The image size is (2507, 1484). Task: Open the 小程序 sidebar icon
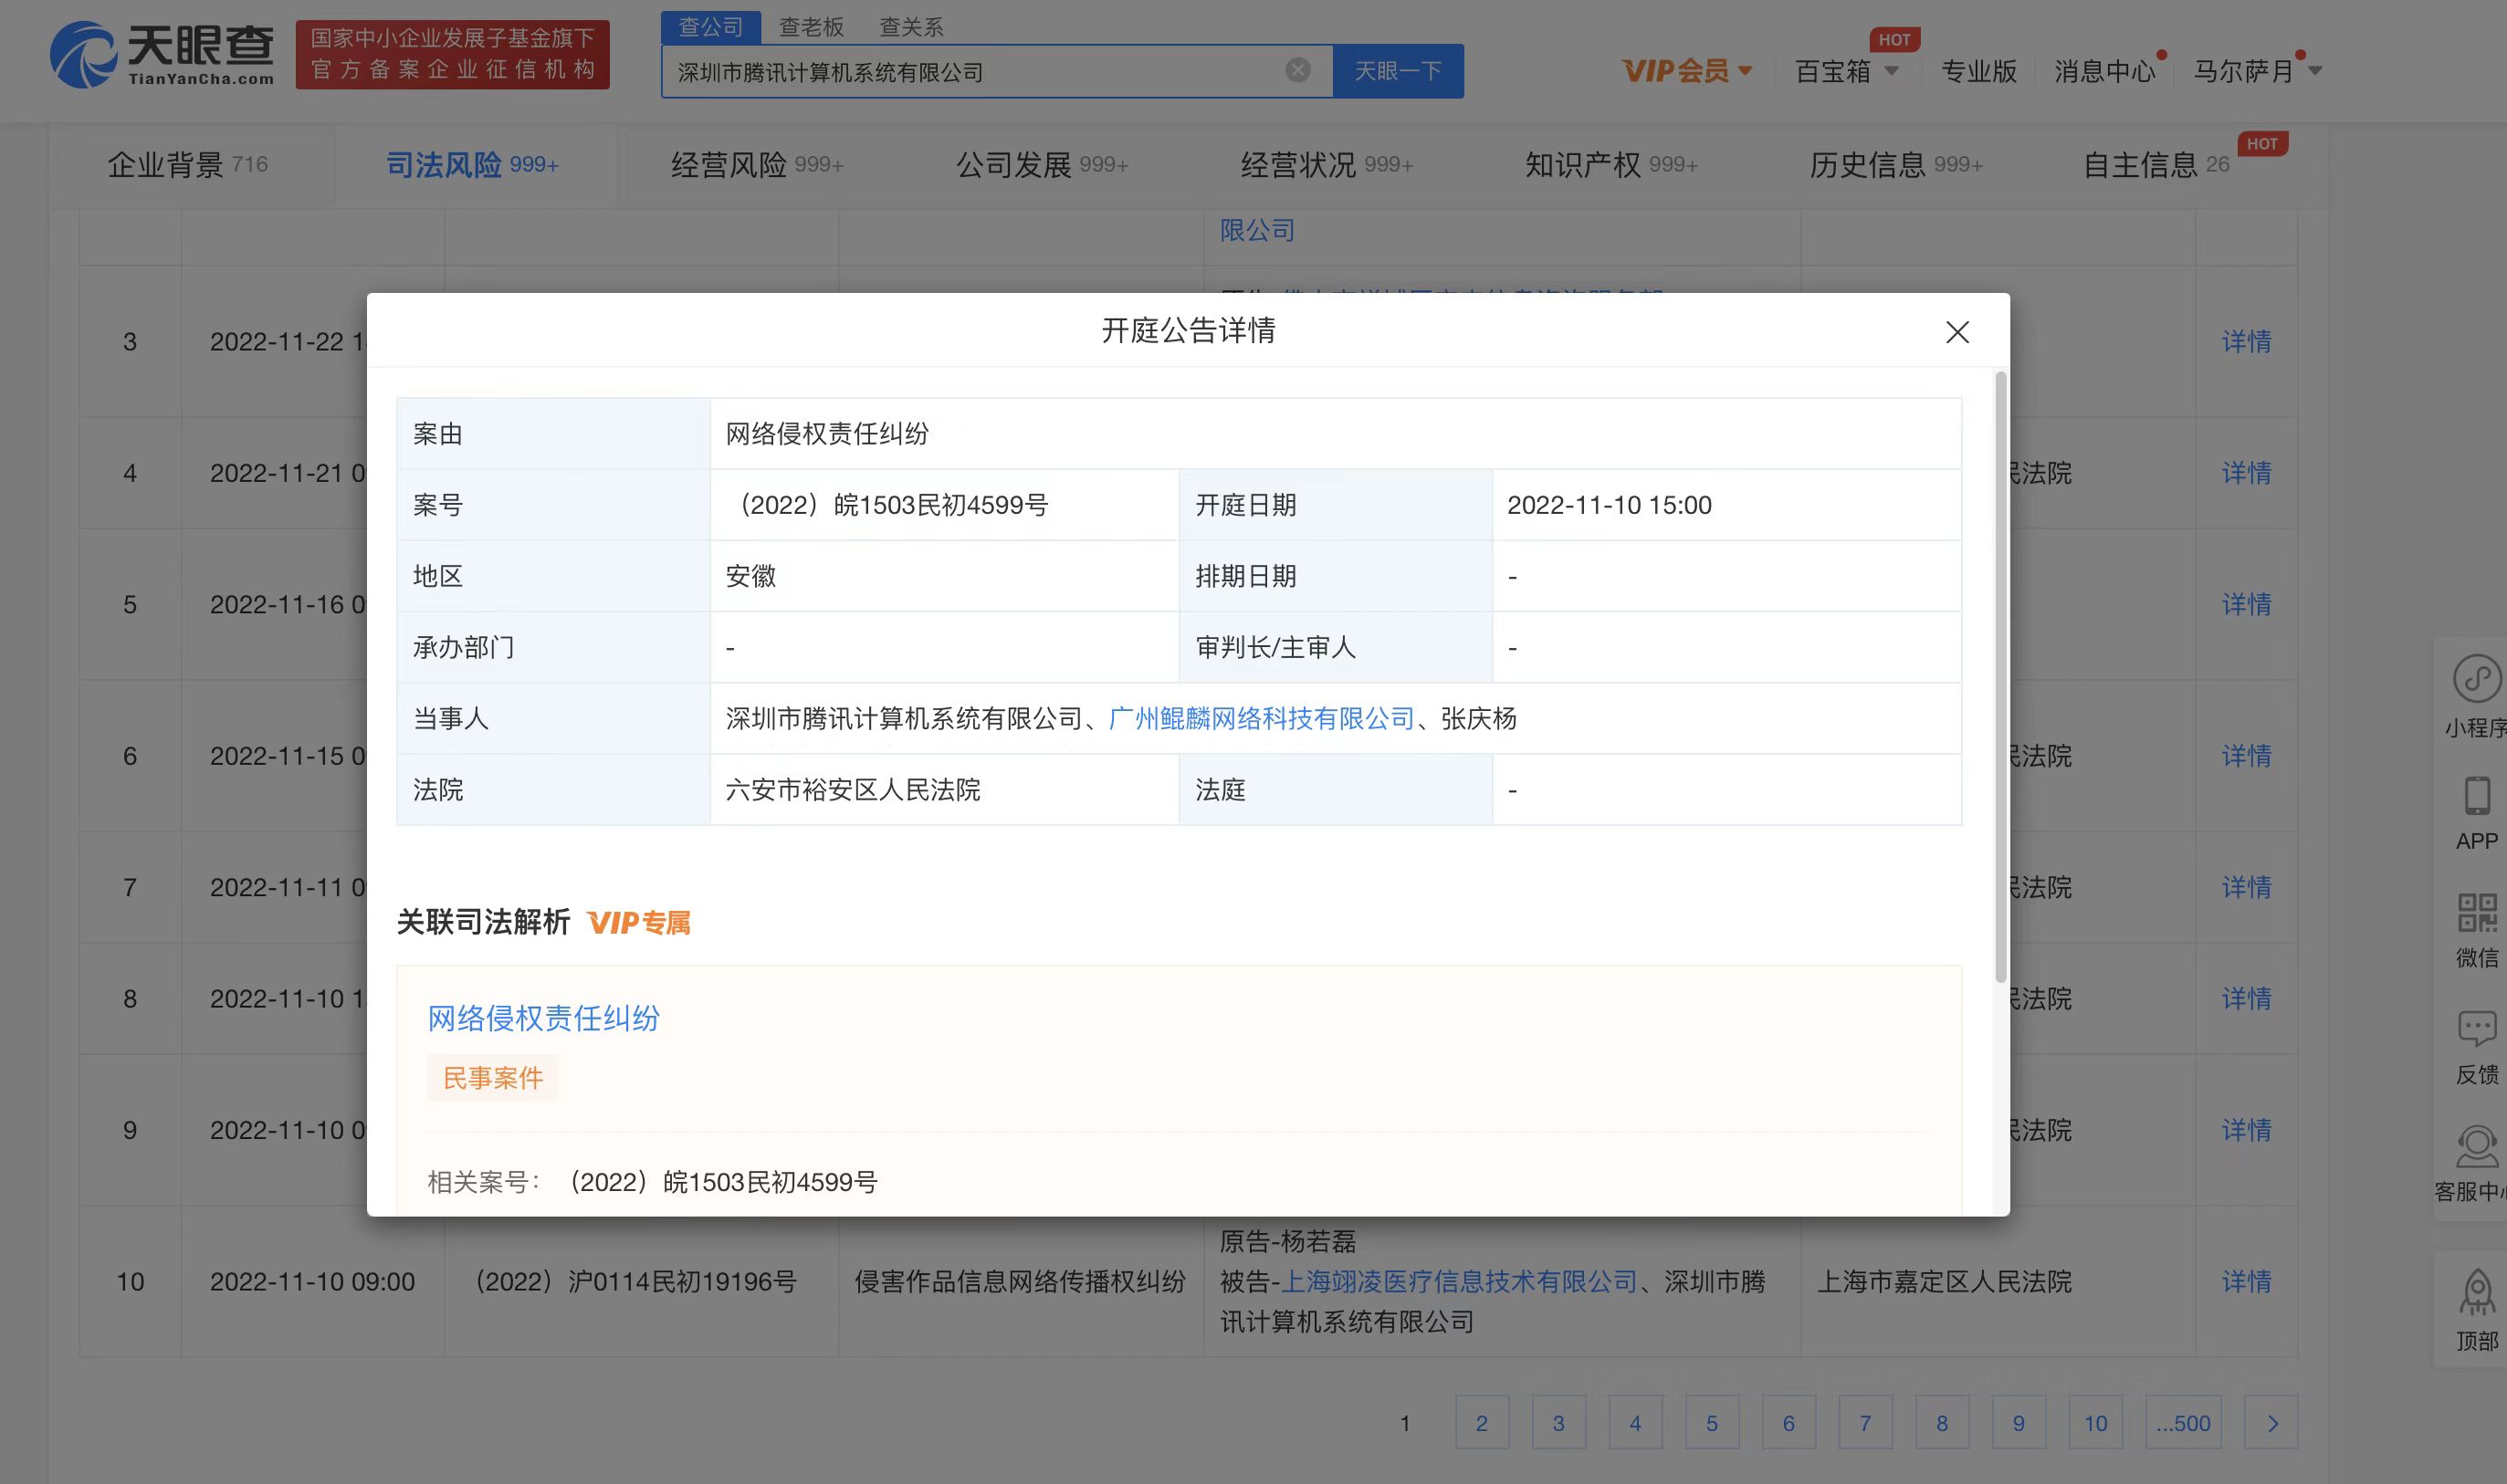click(2476, 697)
